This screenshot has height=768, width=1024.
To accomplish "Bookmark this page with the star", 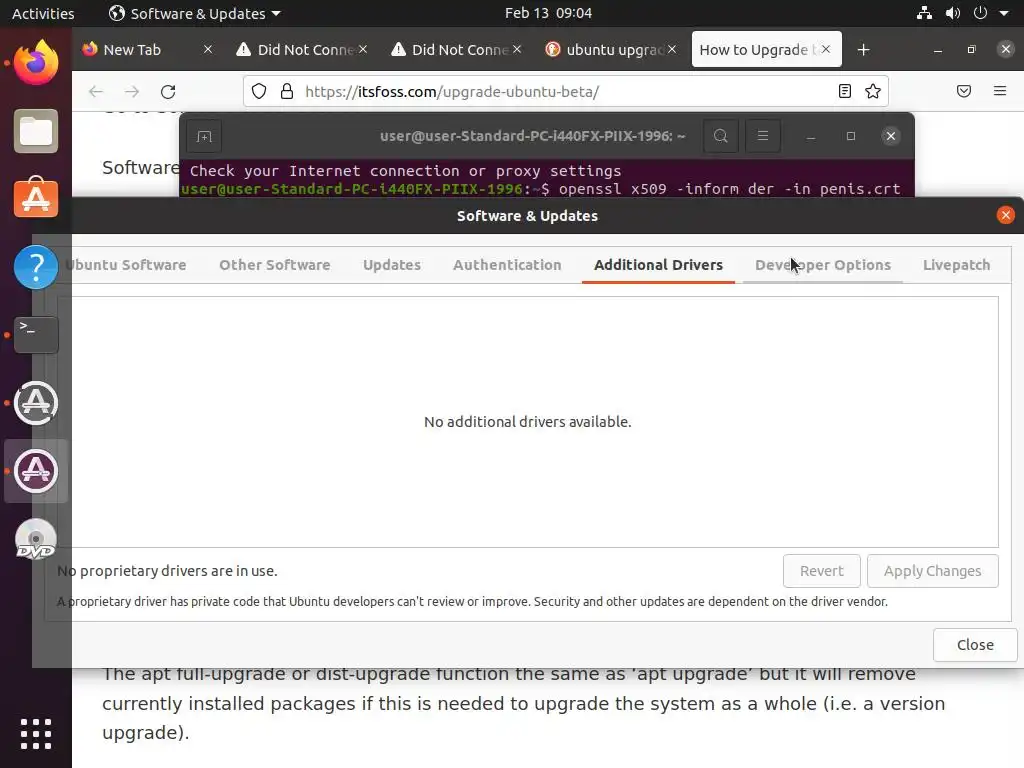I will (x=872, y=91).
